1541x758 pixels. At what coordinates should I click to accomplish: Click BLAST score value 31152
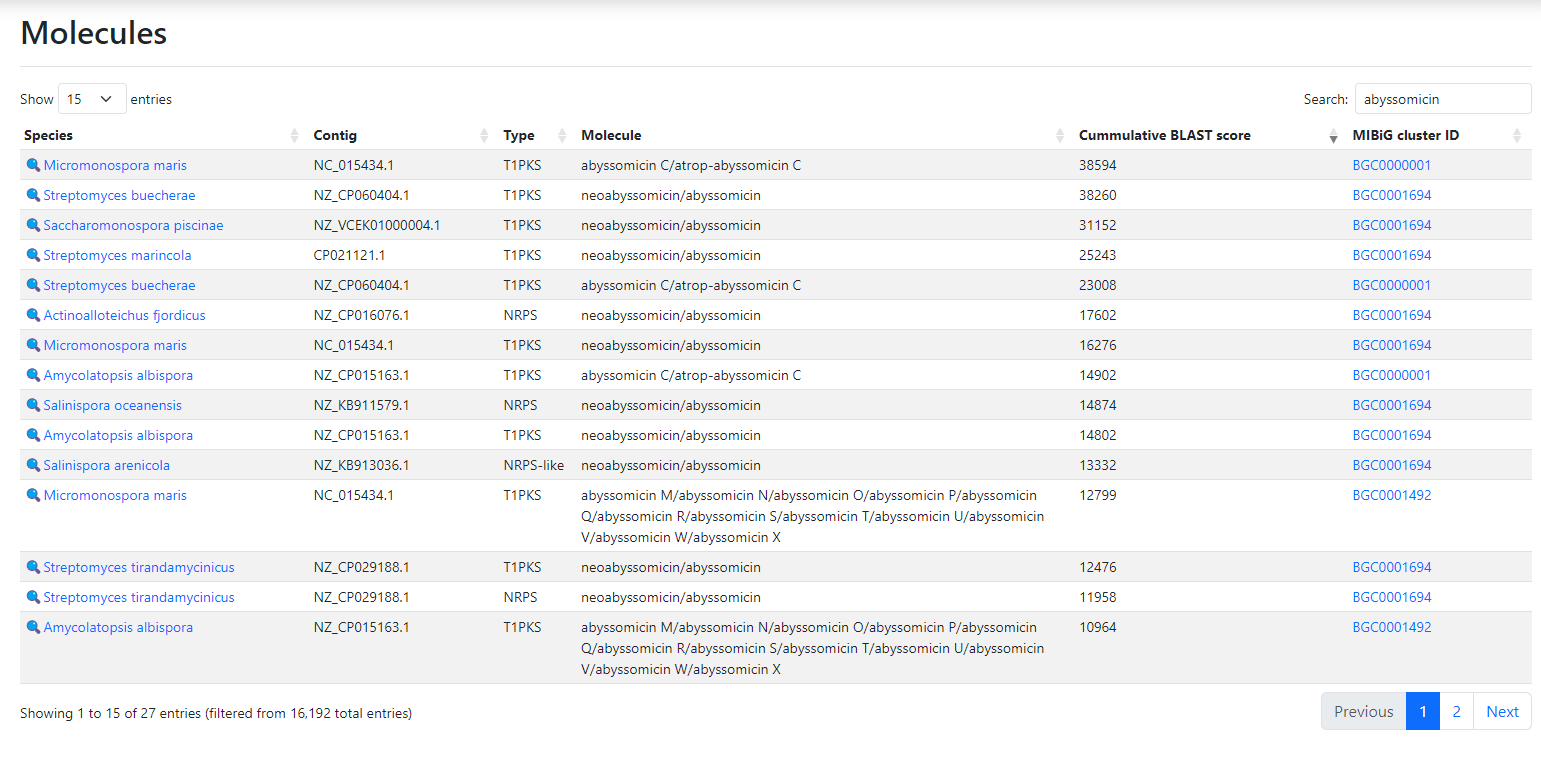[1098, 225]
